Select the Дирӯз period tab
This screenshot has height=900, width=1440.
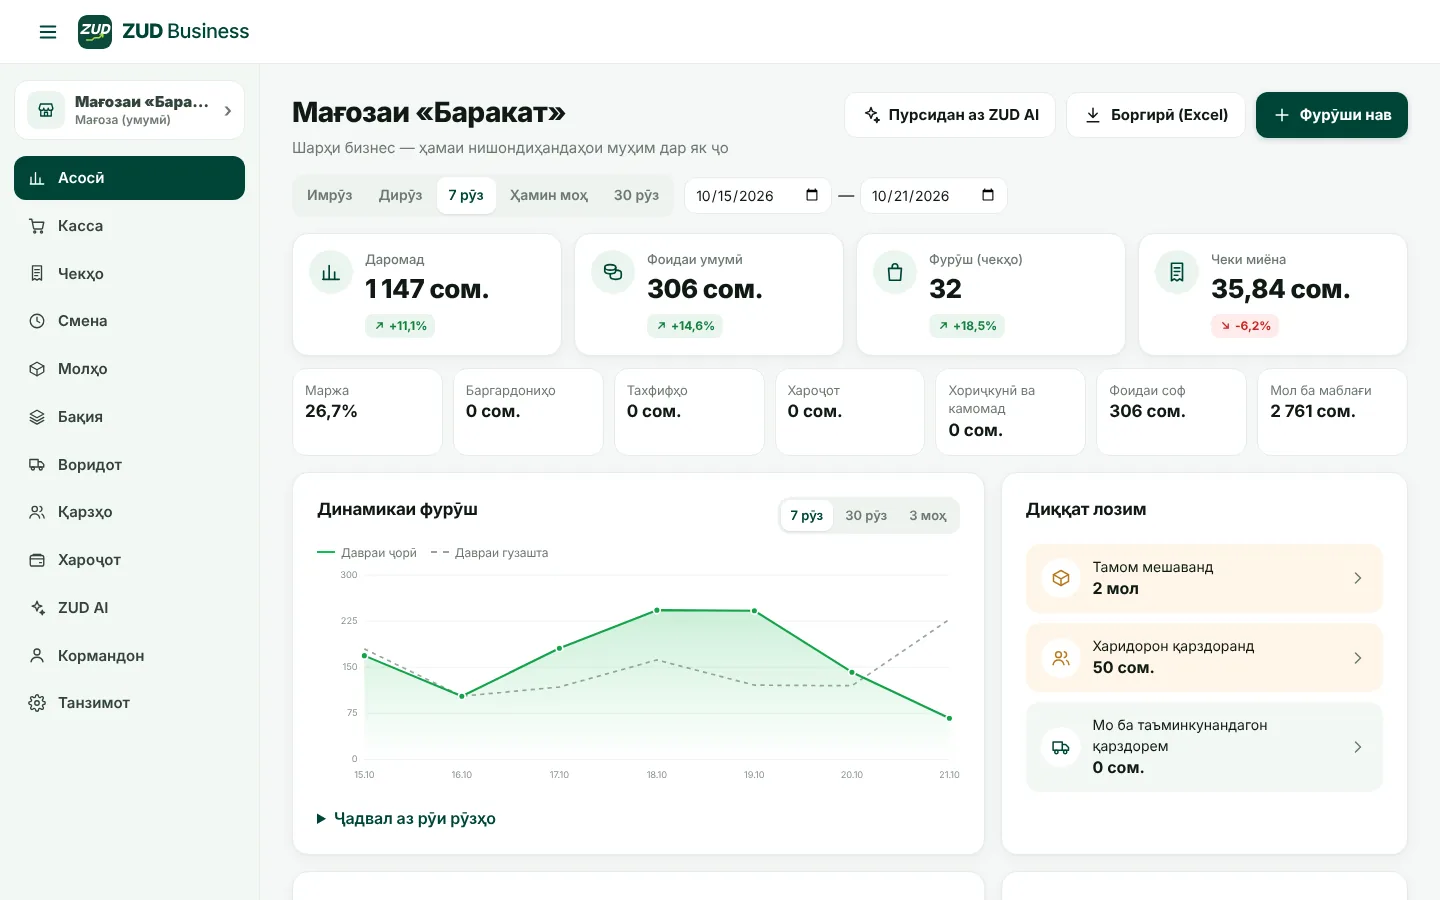pyautogui.click(x=400, y=195)
